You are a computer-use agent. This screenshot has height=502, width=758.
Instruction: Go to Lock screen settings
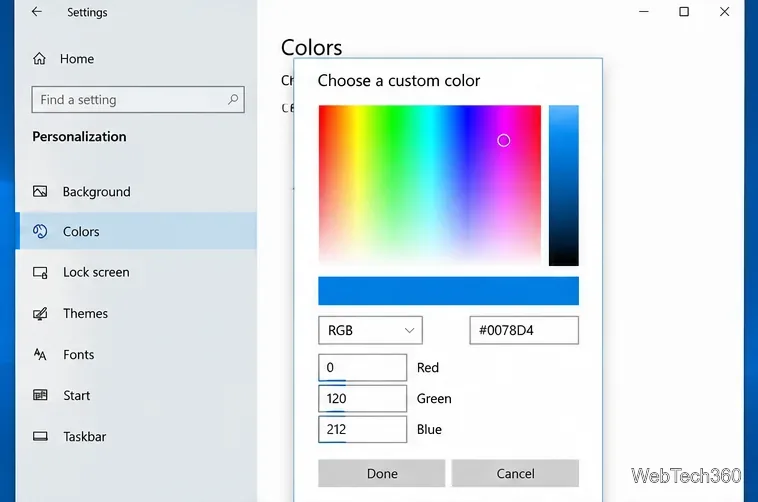pyautogui.click(x=138, y=272)
